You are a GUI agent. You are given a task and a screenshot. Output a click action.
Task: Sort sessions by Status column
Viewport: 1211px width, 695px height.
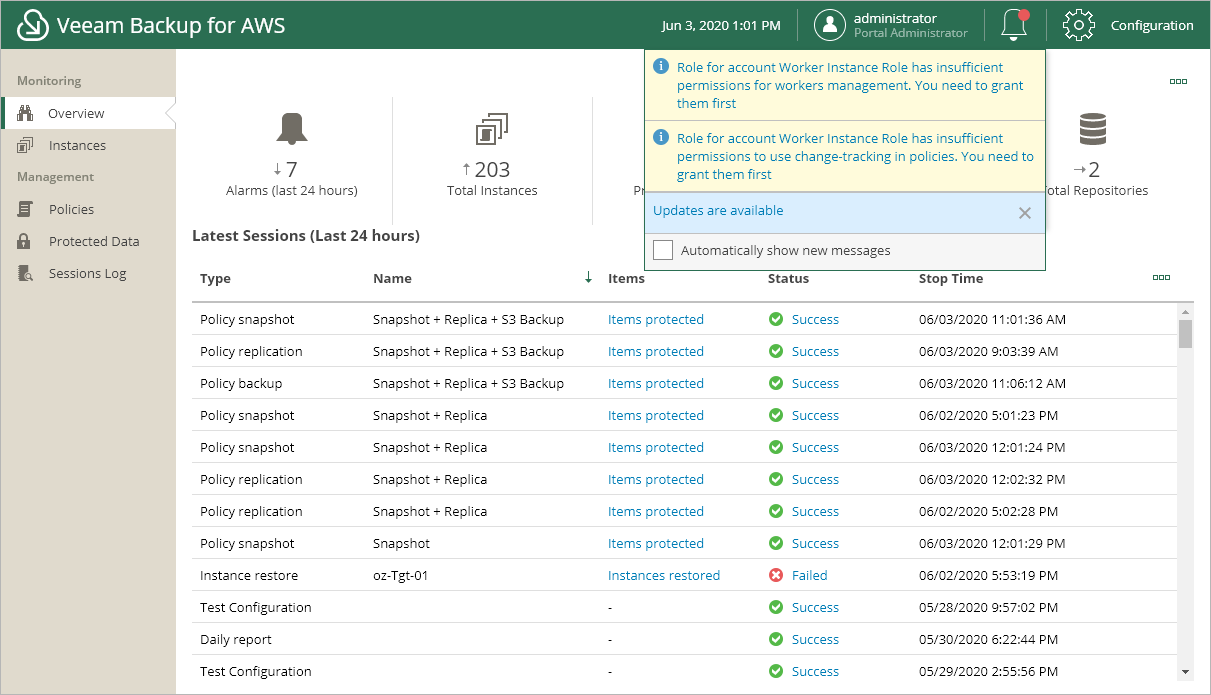[x=788, y=278]
